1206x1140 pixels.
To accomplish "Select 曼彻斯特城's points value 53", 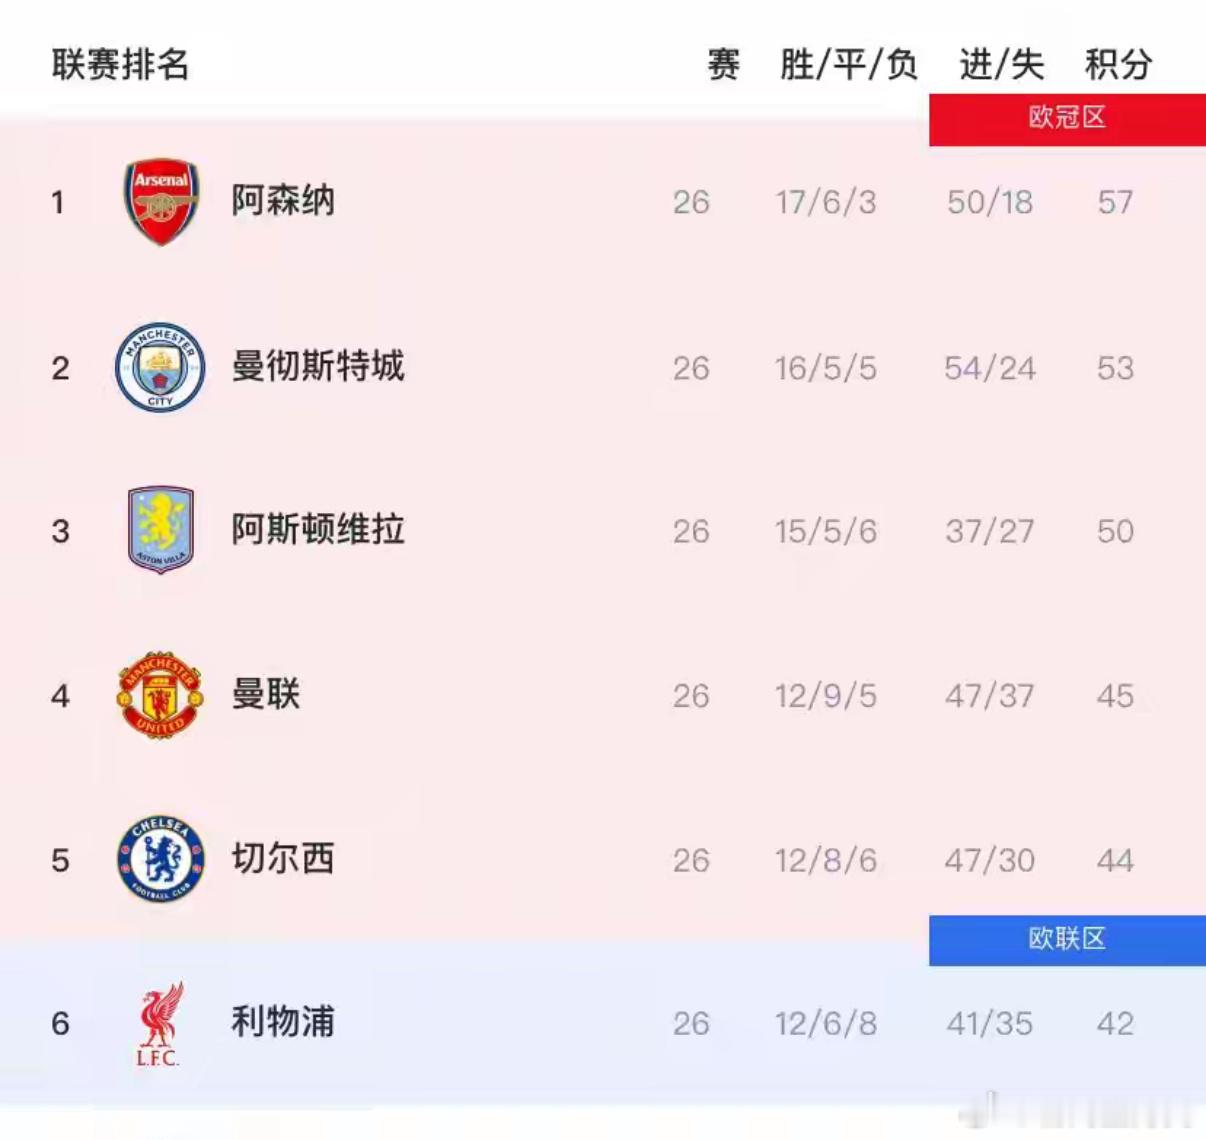I will pos(1116,367).
